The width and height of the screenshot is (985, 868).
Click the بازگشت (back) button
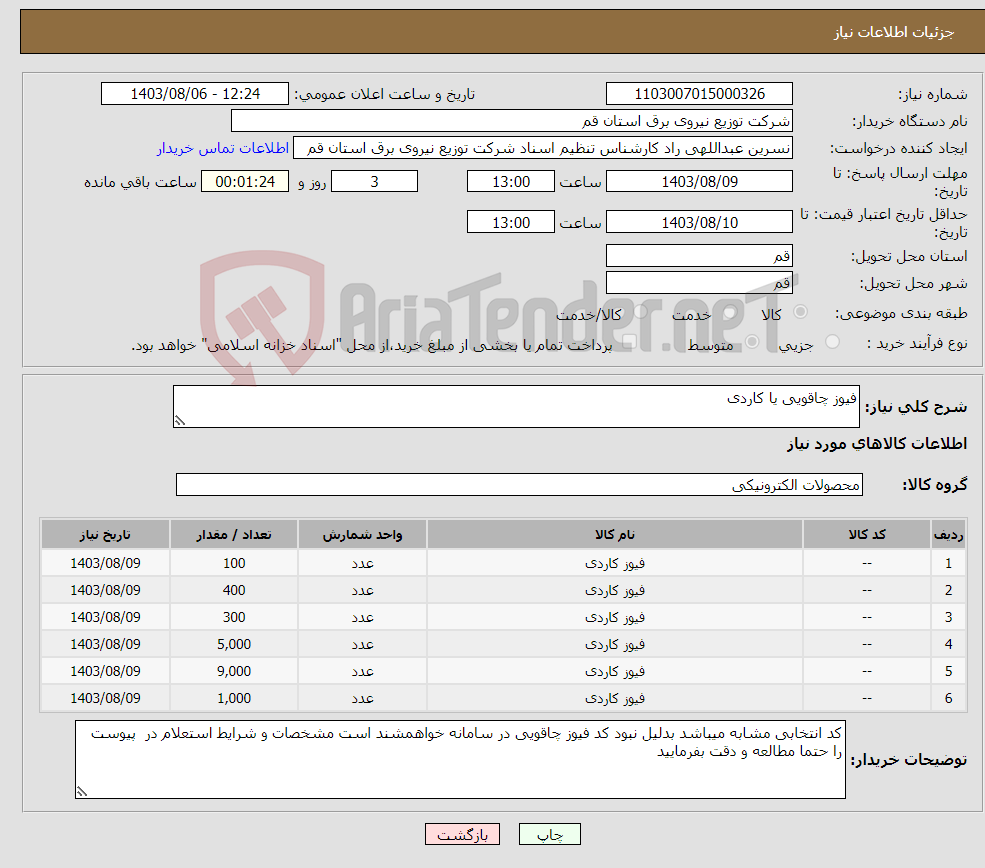tap(462, 834)
